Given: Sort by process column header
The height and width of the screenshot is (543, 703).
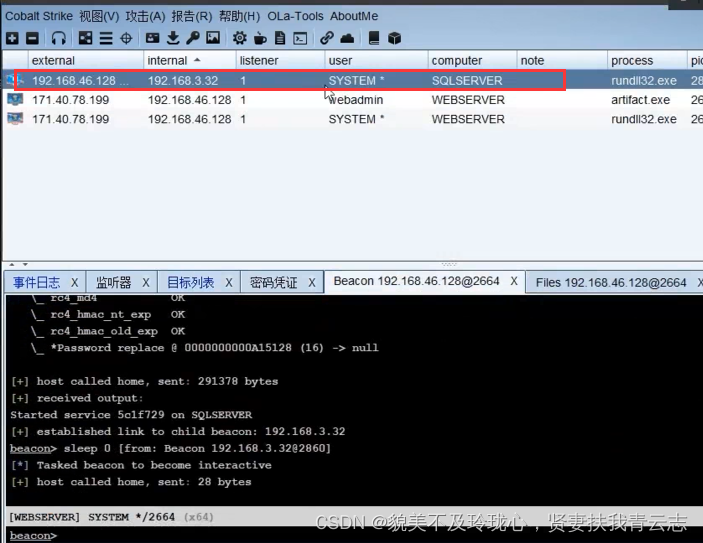Looking at the screenshot, I should click(647, 60).
